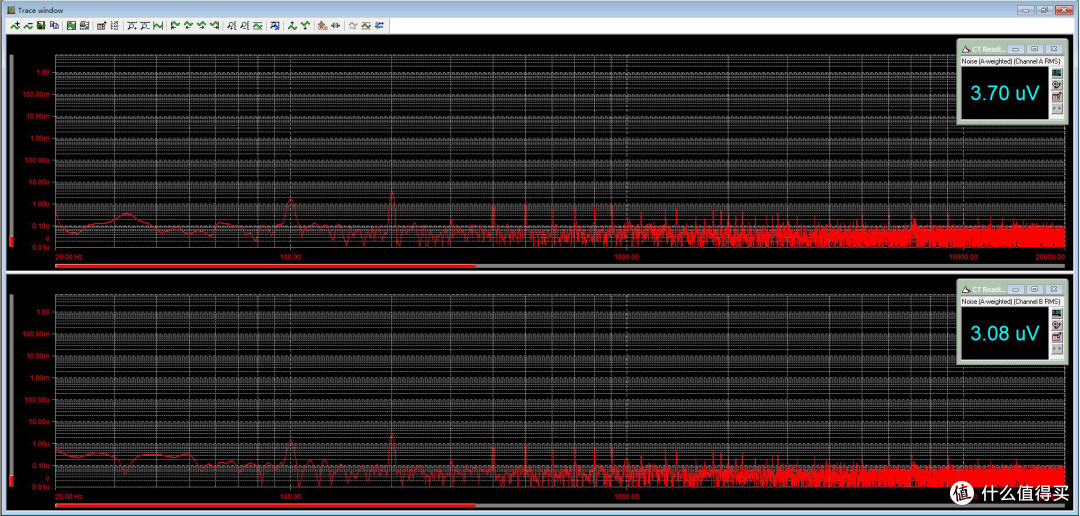The height and width of the screenshot is (516, 1080).
Task: Click the settings panel button in Channel B readout
Action: (1057, 336)
